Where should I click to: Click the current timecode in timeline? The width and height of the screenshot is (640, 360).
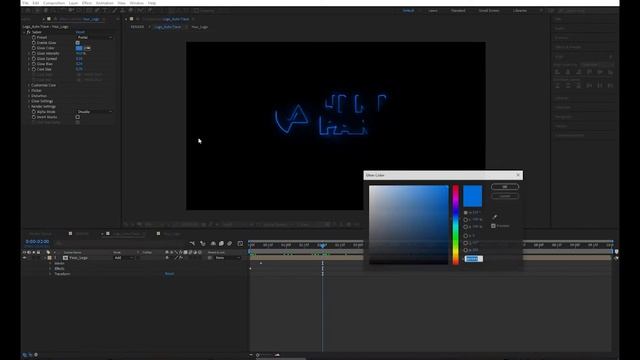[x=37, y=242]
